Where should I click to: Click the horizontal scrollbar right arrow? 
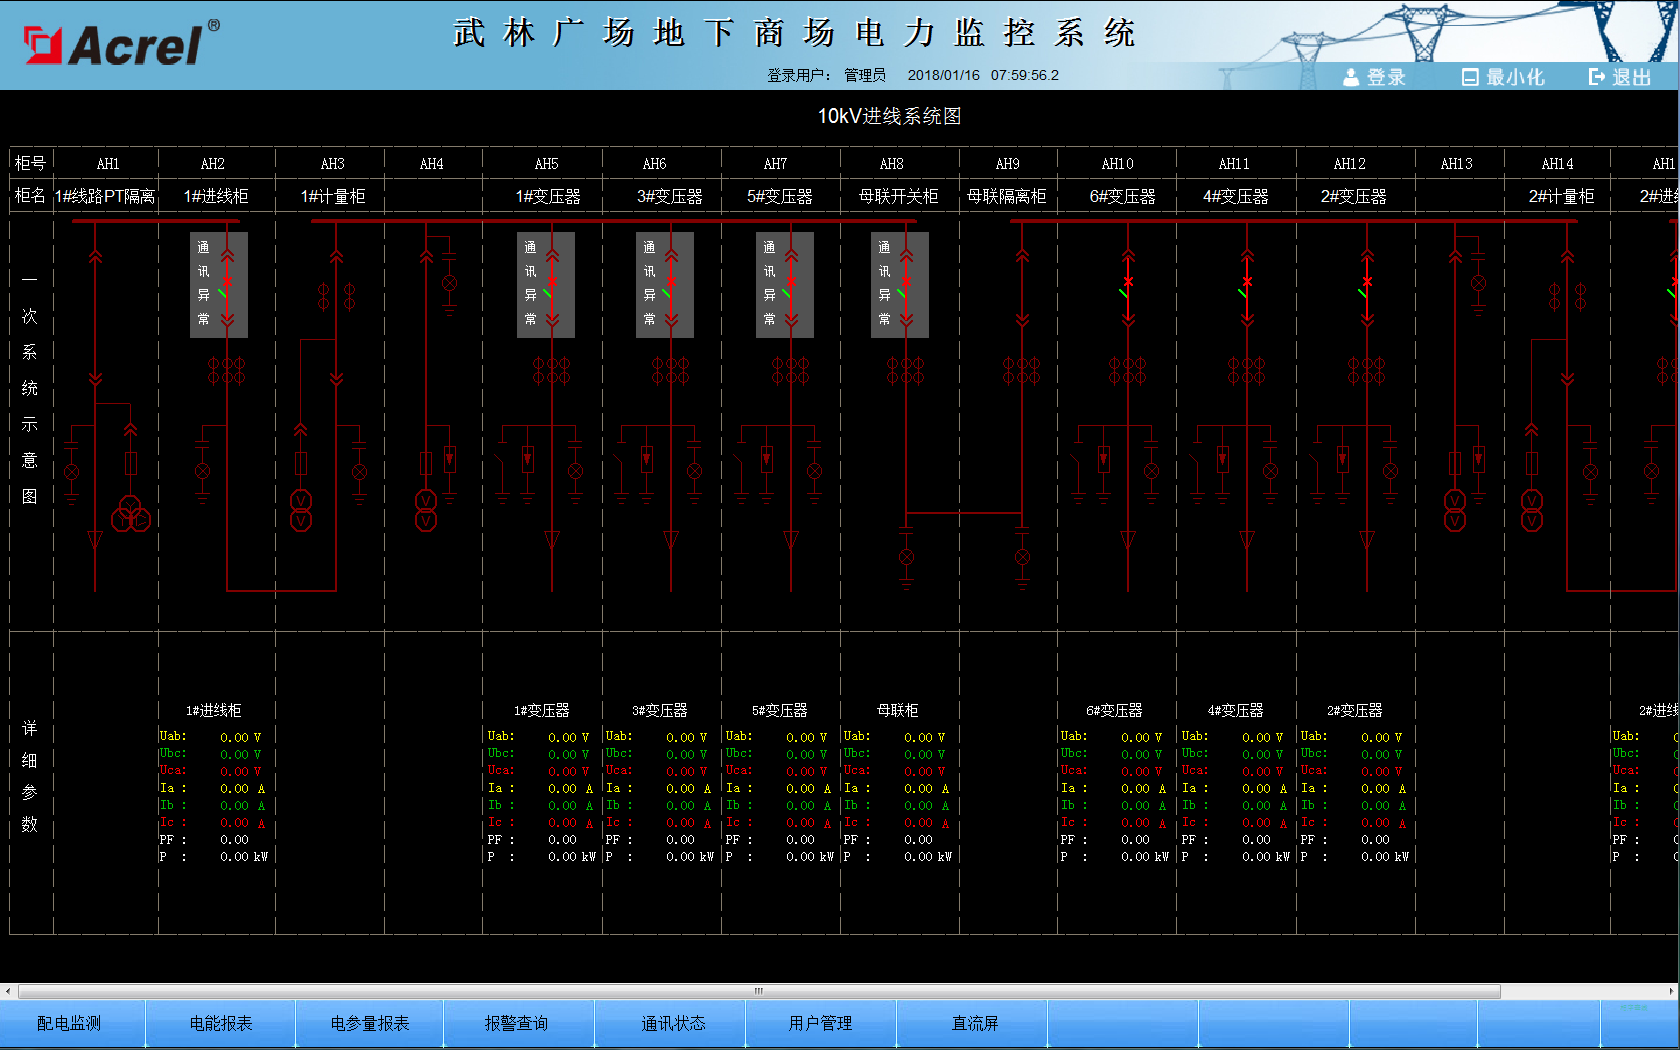tap(1671, 991)
